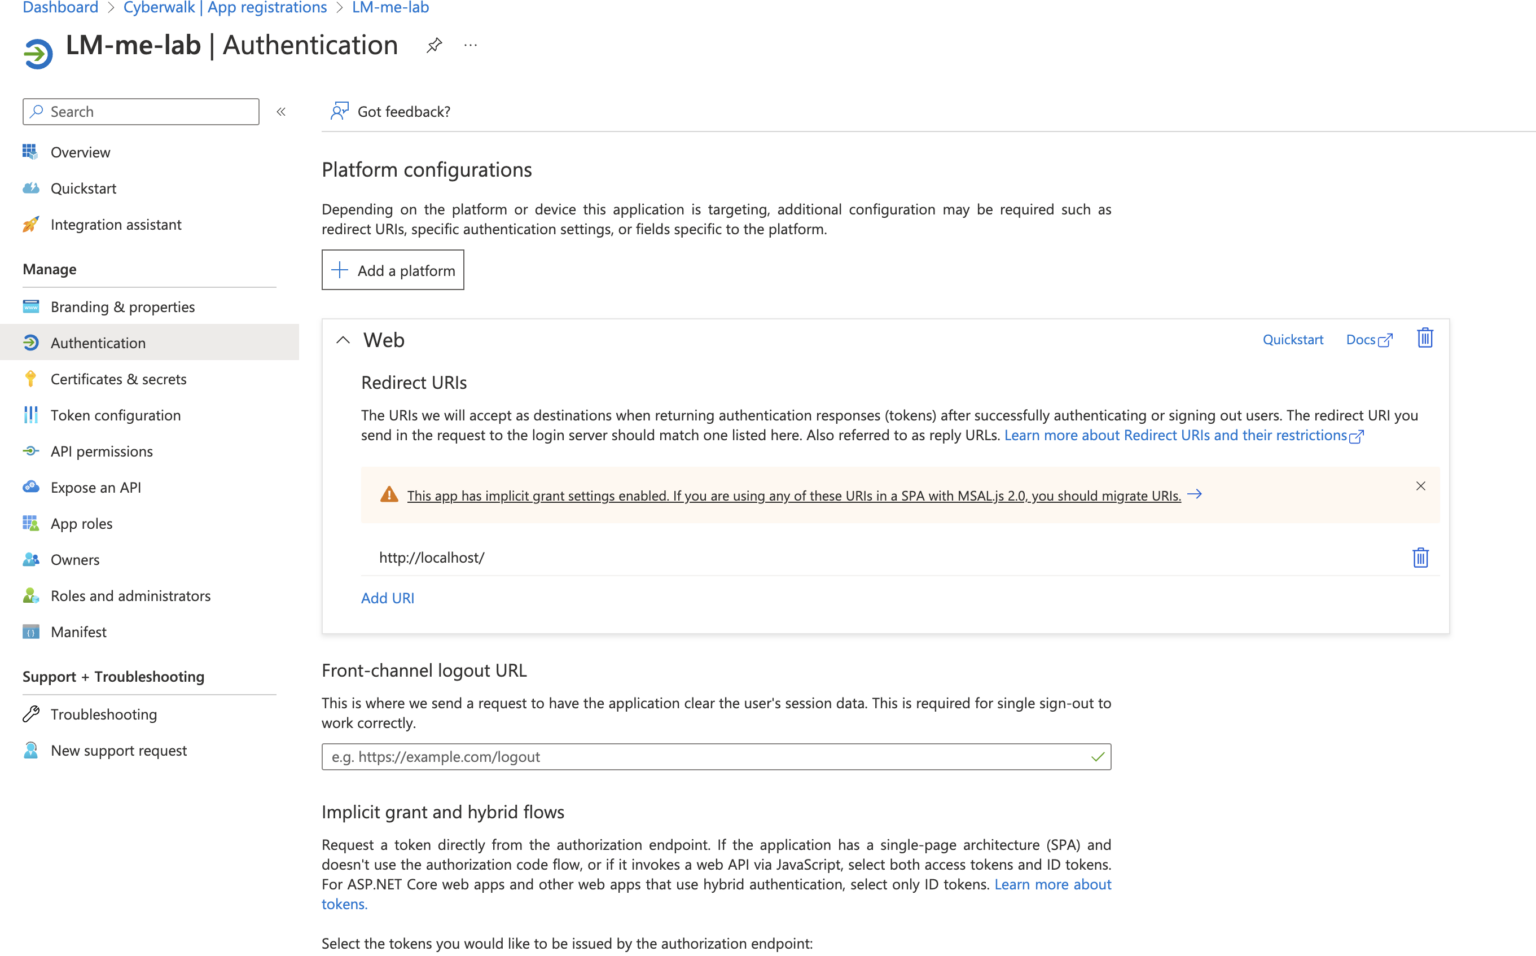Select Certificates & secrets in the sidebar
Image resolution: width=1536 pixels, height=956 pixels.
point(118,378)
